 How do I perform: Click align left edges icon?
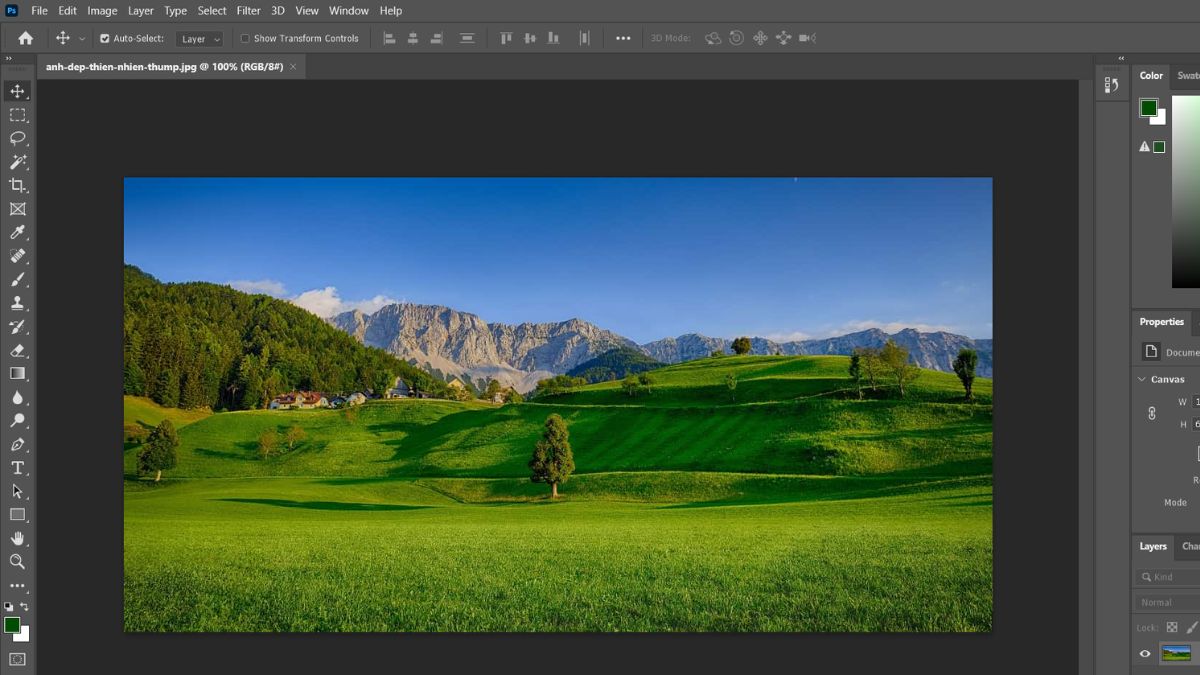point(389,38)
